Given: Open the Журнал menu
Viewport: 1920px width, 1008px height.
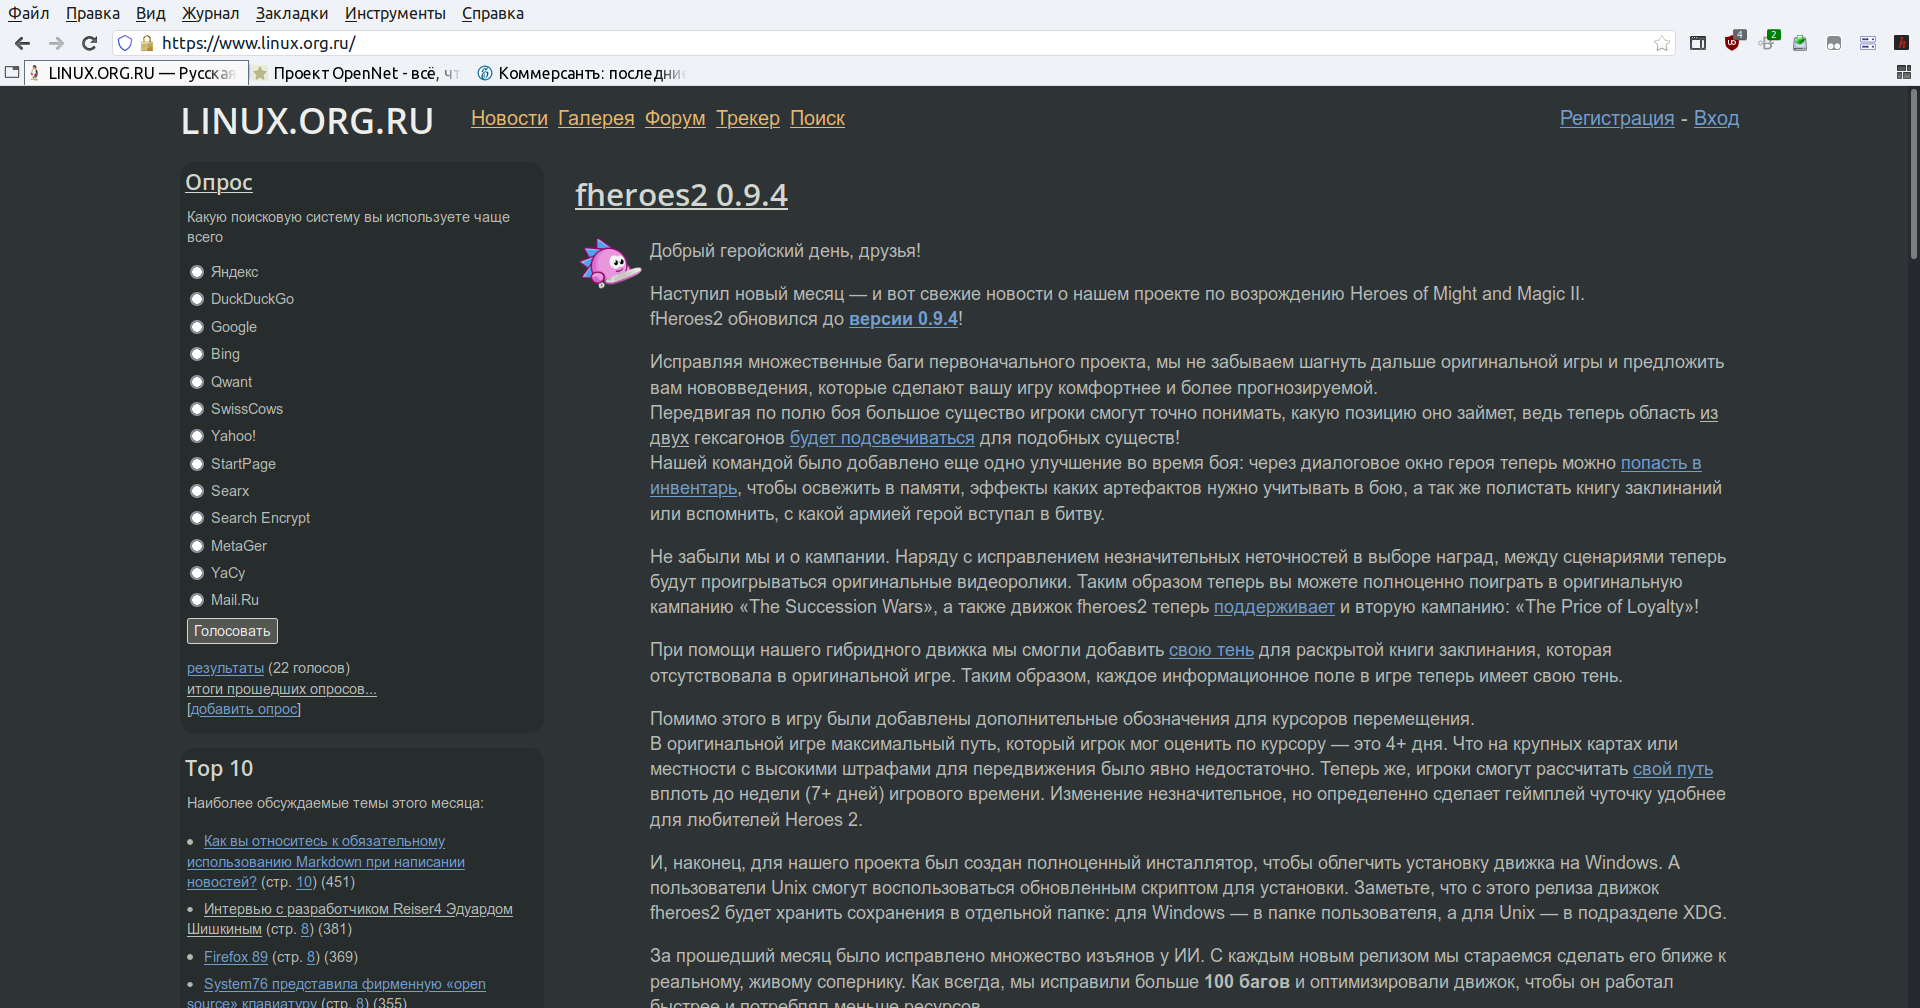Looking at the screenshot, I should 211,13.
